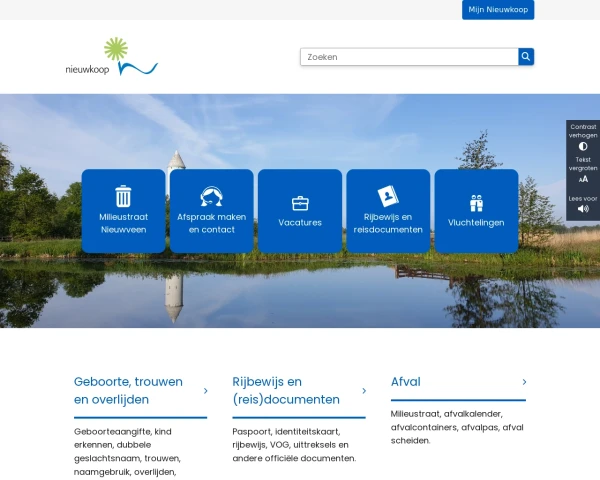Open Afspraak maken en contact tile

pyautogui.click(x=212, y=211)
